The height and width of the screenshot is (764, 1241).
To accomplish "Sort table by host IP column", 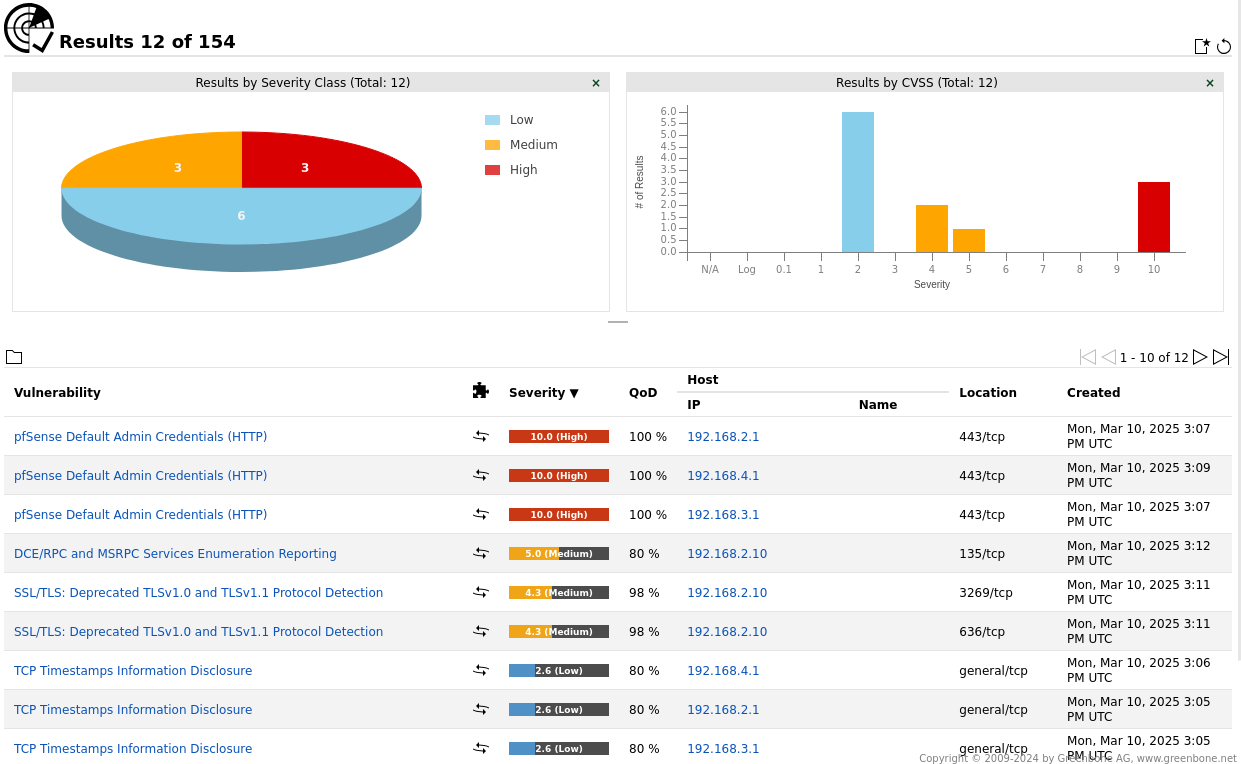I will click(693, 405).
